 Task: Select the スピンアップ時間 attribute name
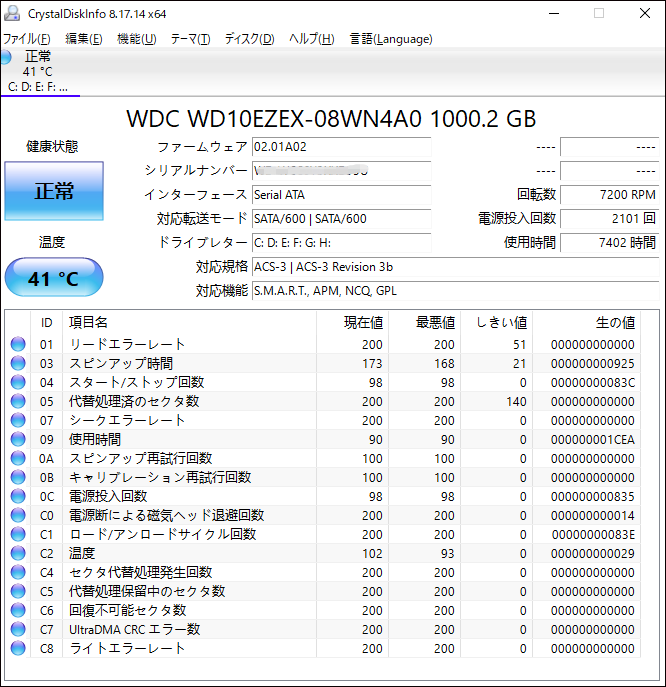(x=121, y=363)
